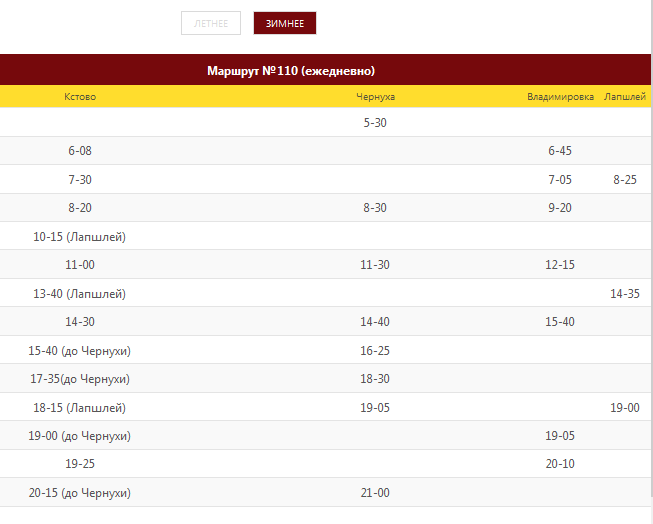Viewport: 653px width, 524px height.
Task: Select the 11-00 Кстово time
Action: coord(80,265)
